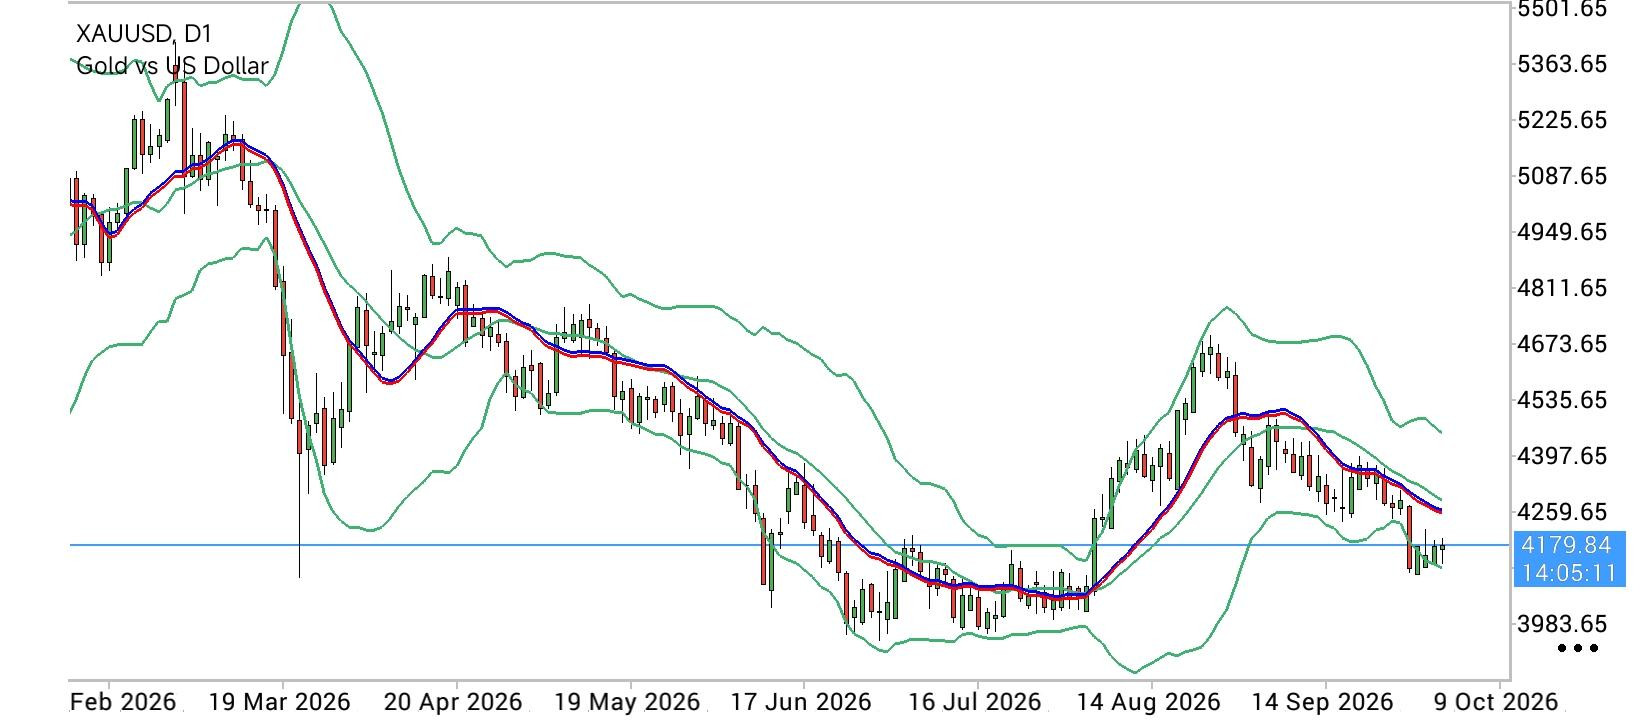This screenshot has height=720, width=1640.
Task: Select the 4949.65 price level label
Action: pyautogui.click(x=1562, y=232)
